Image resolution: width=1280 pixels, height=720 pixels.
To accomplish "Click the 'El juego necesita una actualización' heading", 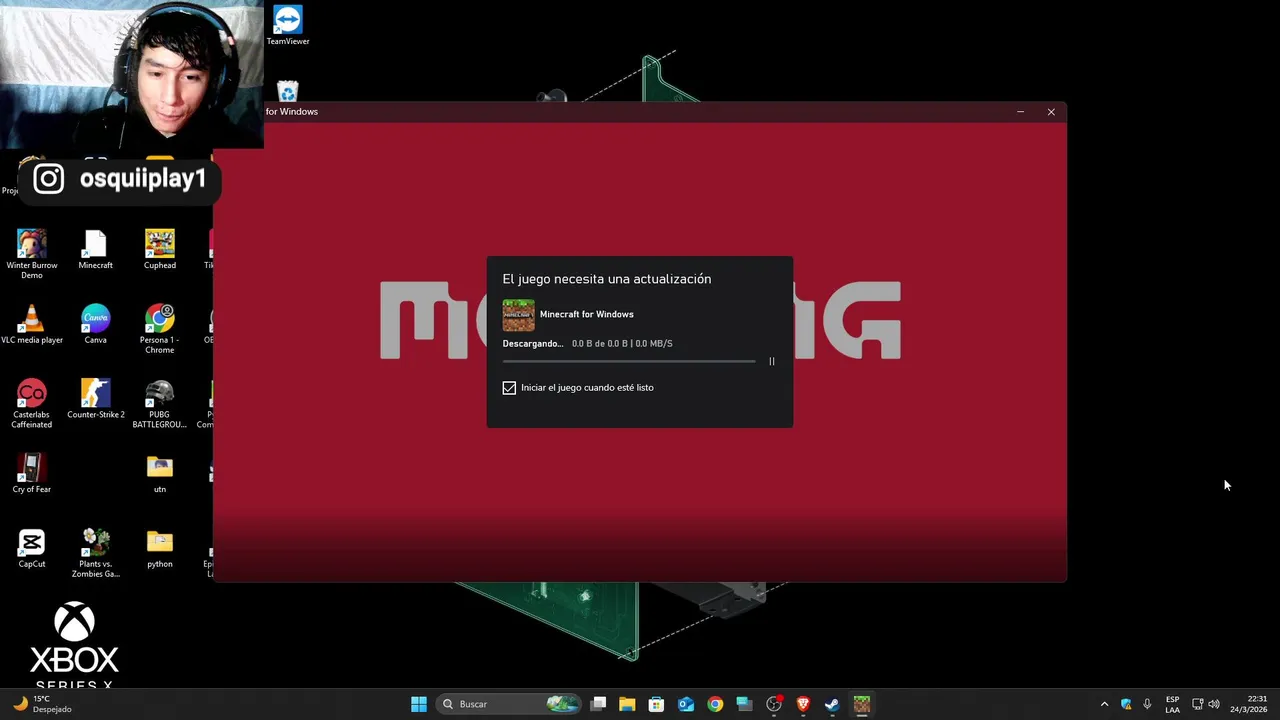I will pyautogui.click(x=607, y=279).
